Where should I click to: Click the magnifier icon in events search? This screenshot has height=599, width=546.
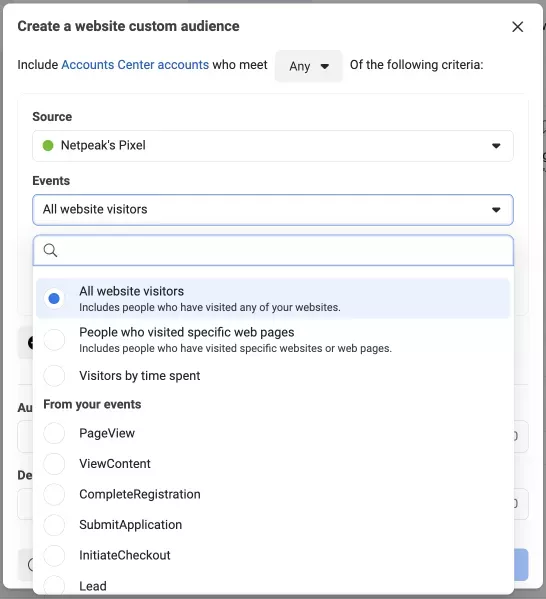coord(50,251)
